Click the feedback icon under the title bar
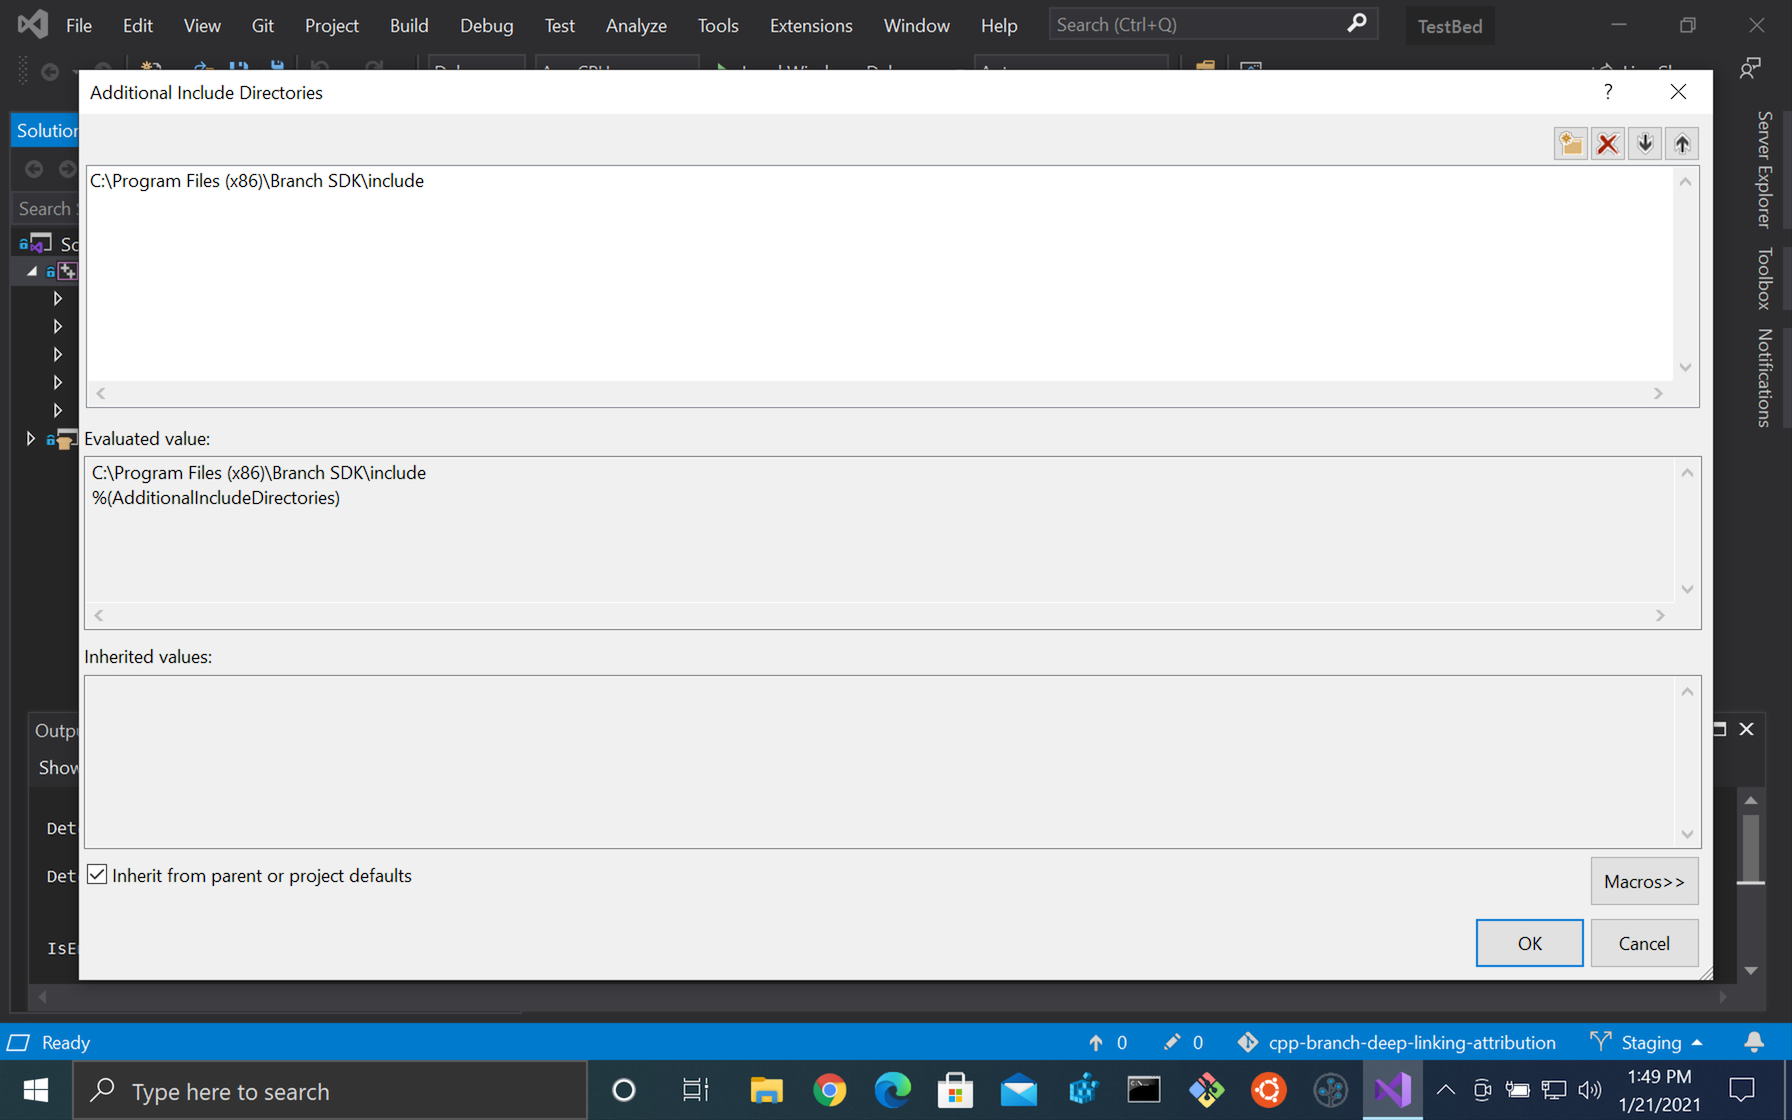Screen dimensions: 1792x1120 pyautogui.click(x=1750, y=68)
